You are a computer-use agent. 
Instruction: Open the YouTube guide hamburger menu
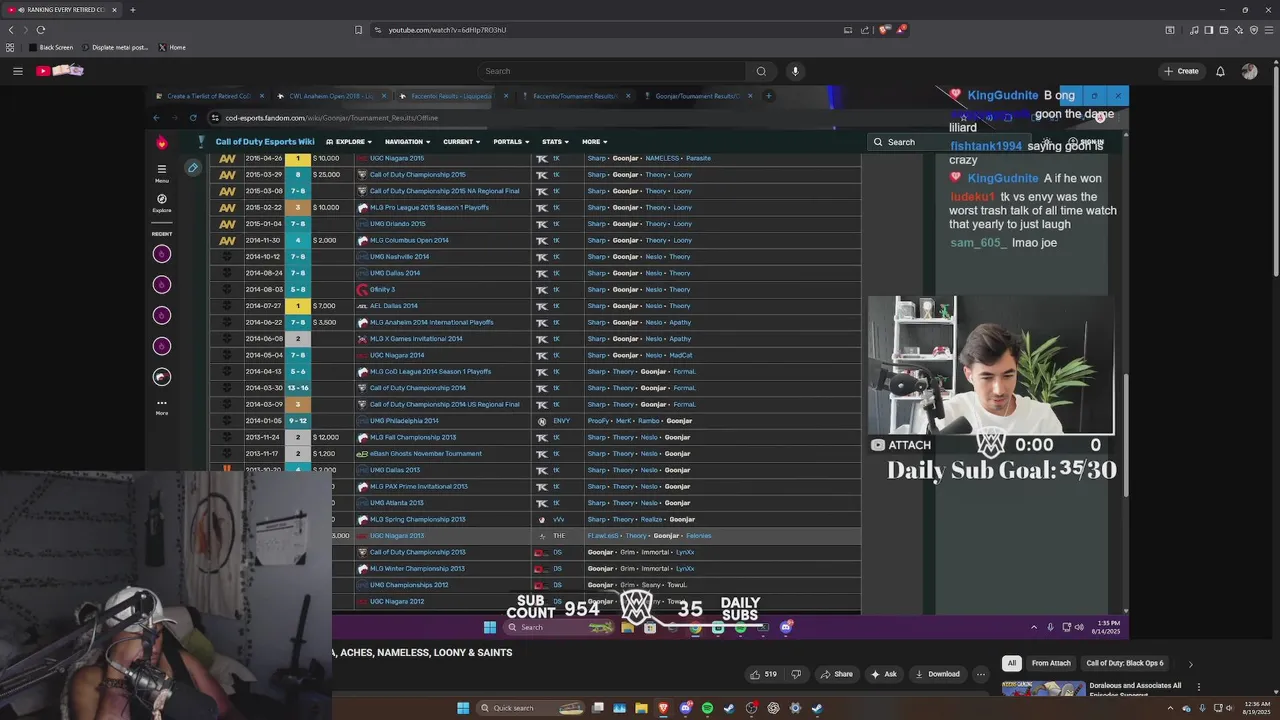click(17, 71)
